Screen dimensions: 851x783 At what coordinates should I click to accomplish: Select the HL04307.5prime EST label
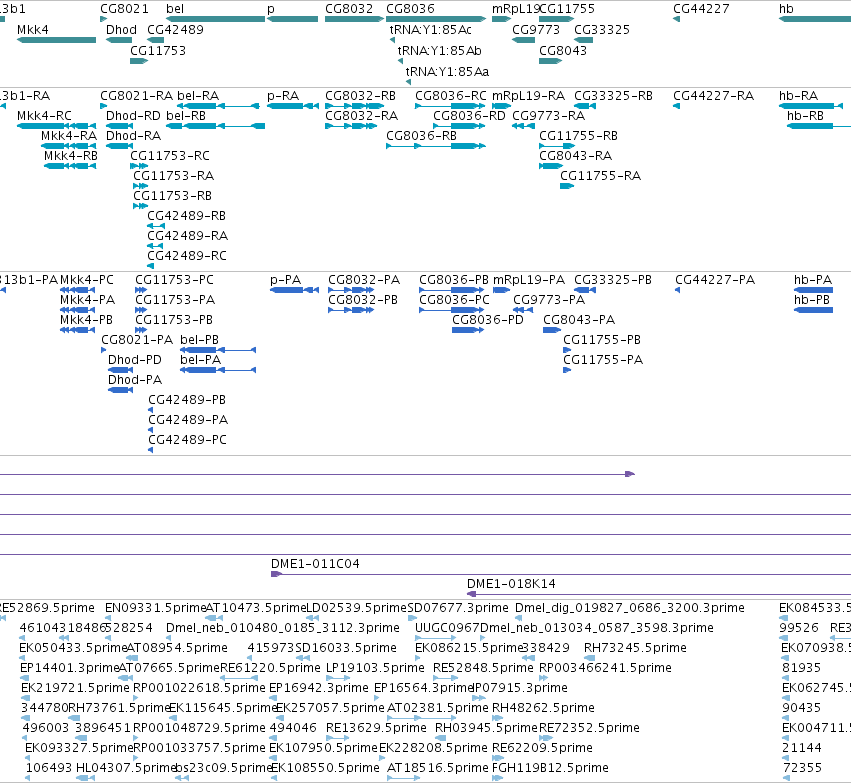click(126, 768)
